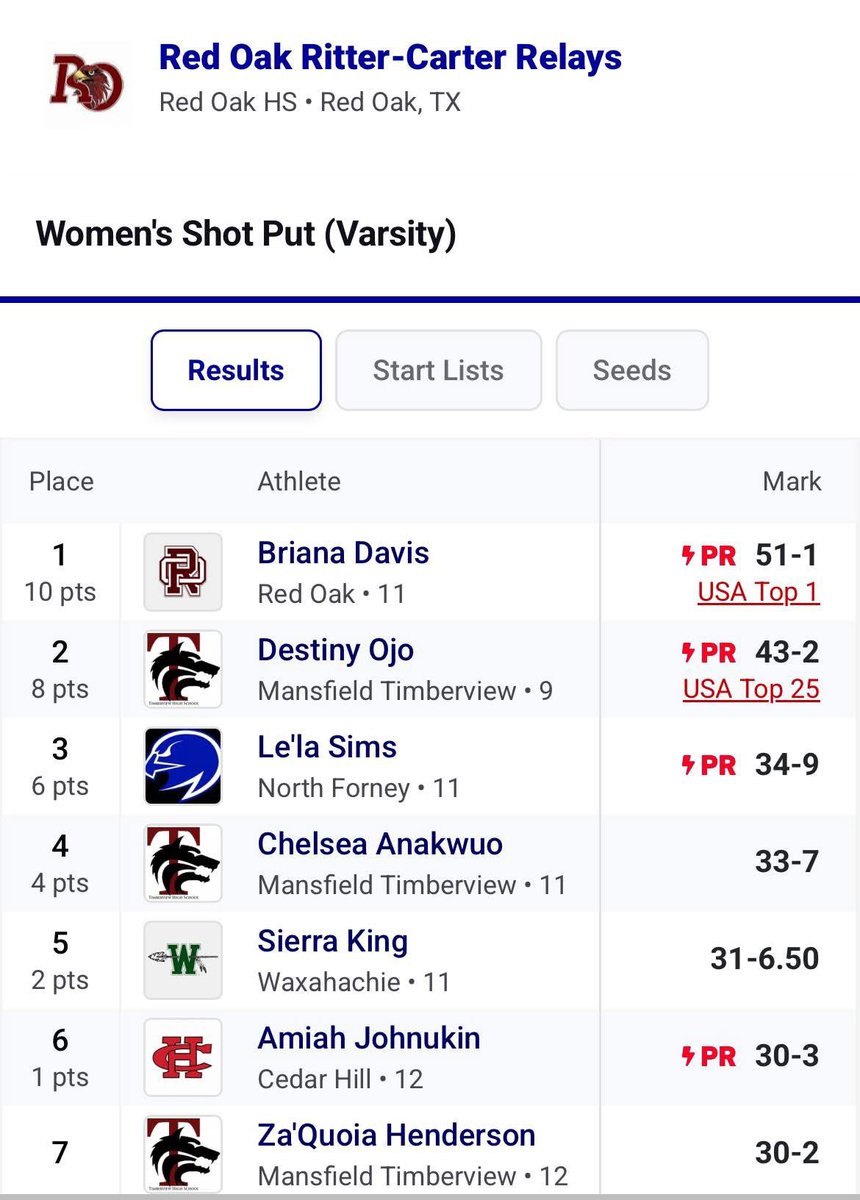
Task: Open Briana Davis athlete profile
Action: [343, 553]
